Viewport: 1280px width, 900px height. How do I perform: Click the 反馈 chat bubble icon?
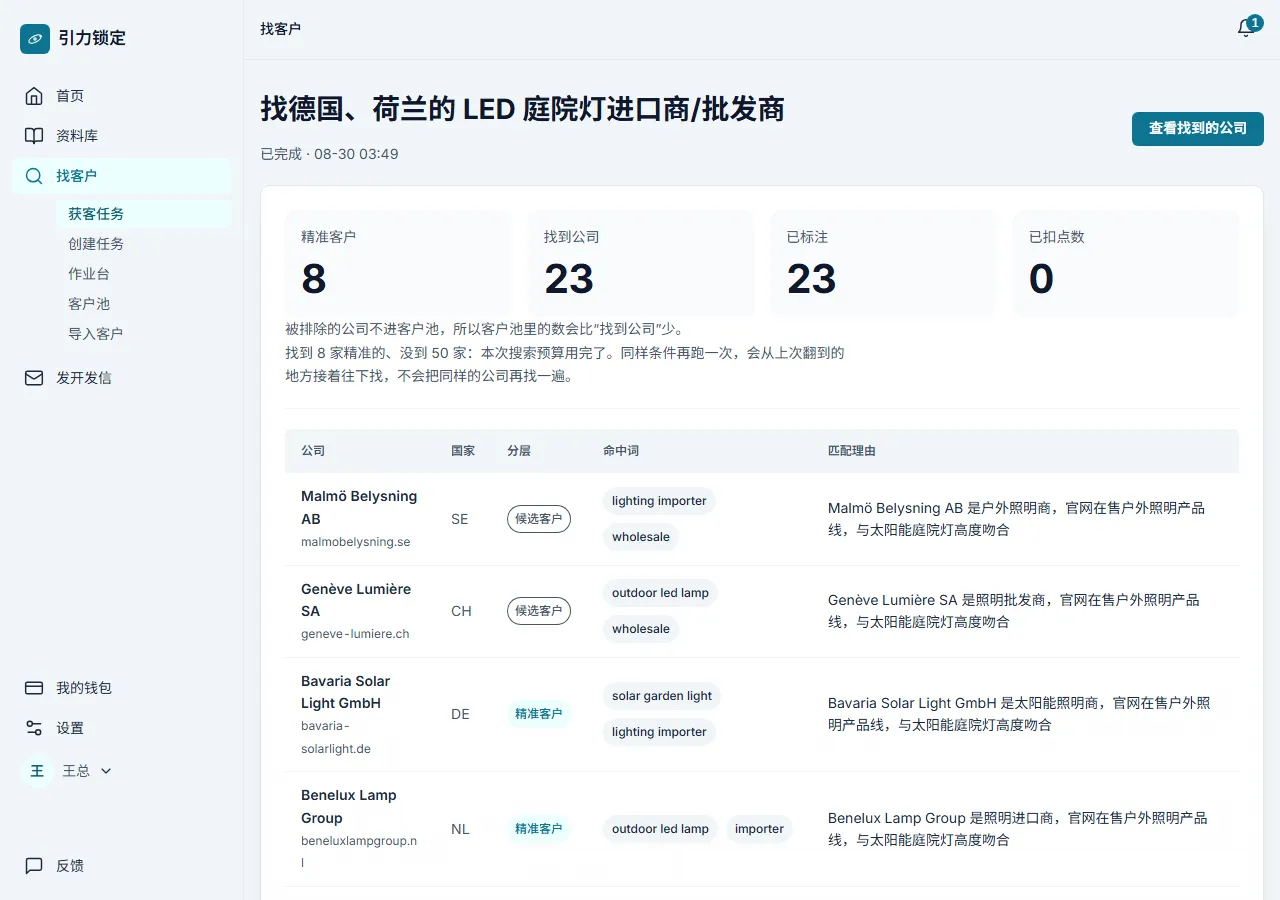click(x=34, y=866)
